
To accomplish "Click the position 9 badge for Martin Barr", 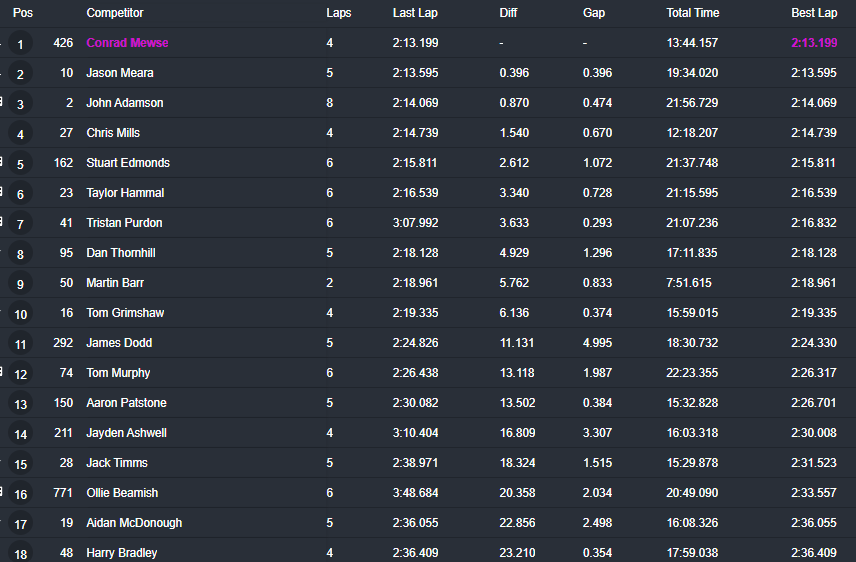I will [x=20, y=284].
